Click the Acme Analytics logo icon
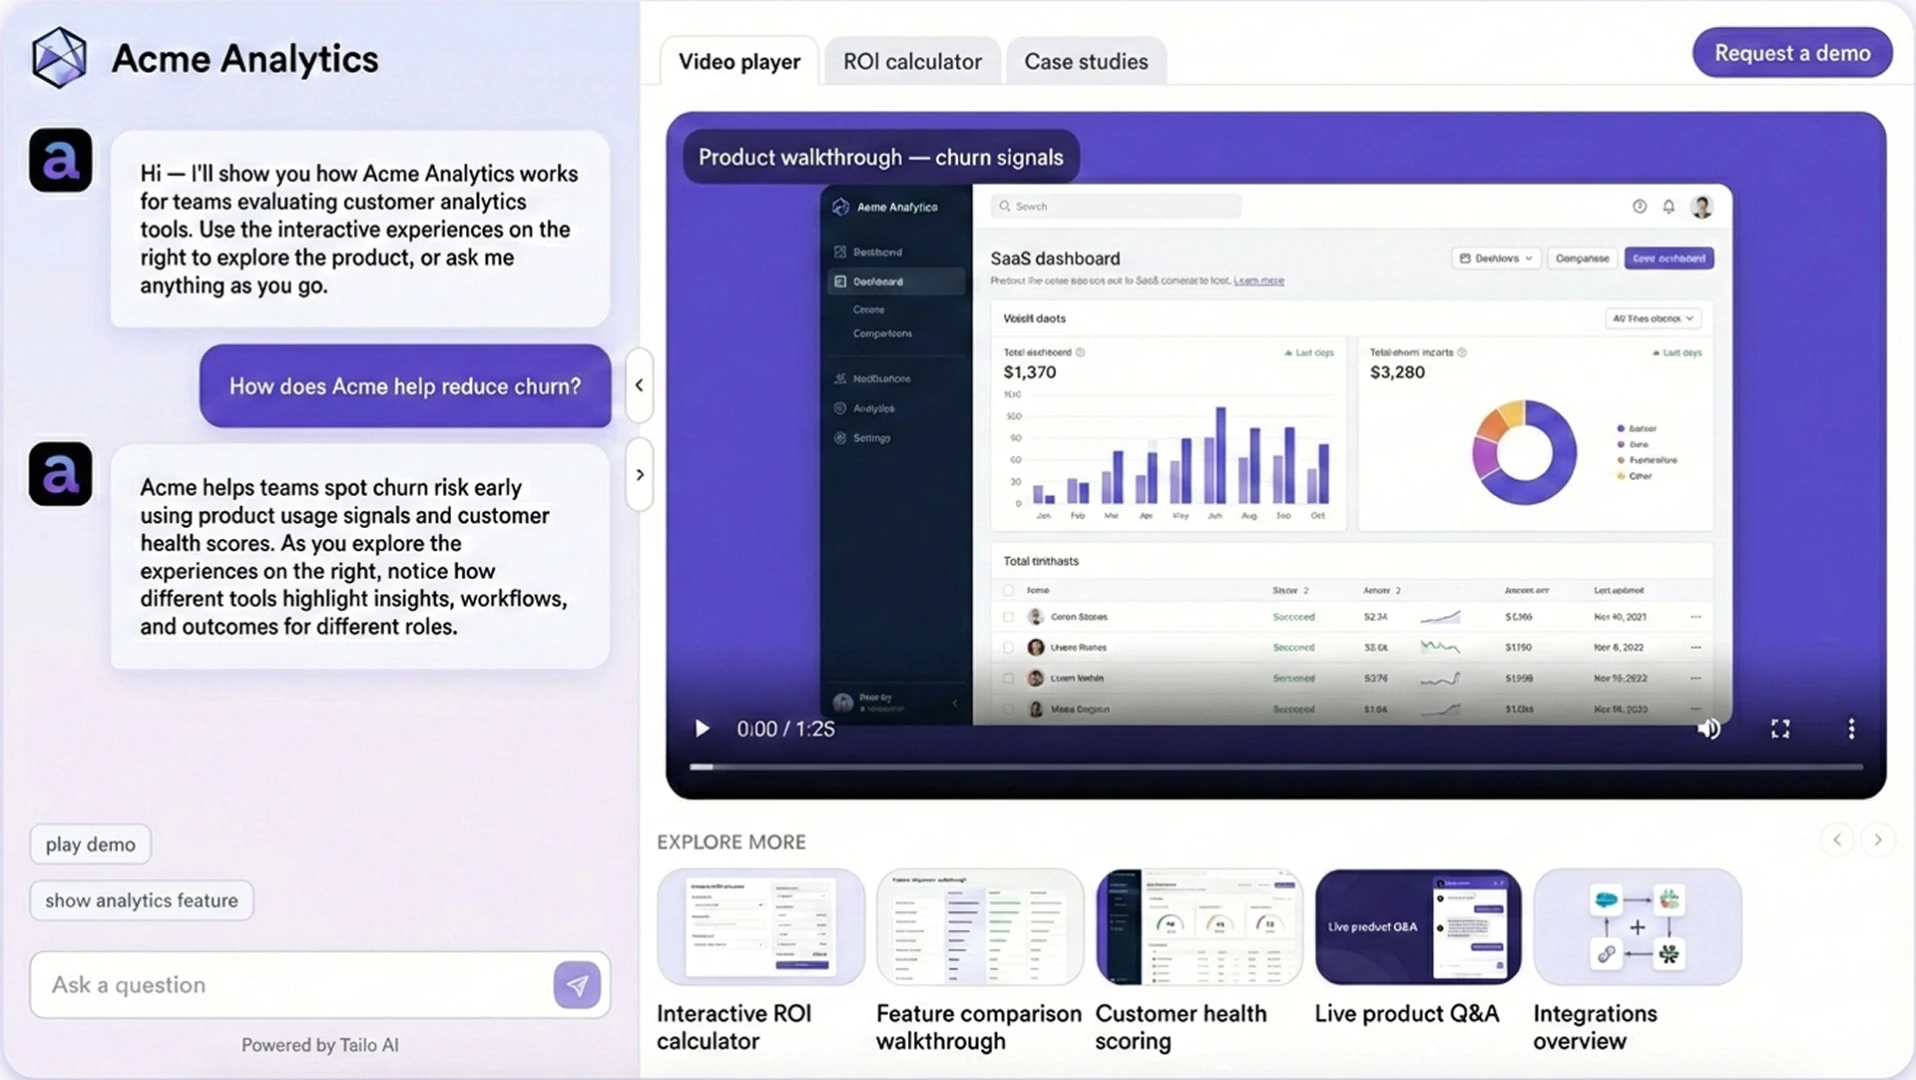 coord(59,58)
